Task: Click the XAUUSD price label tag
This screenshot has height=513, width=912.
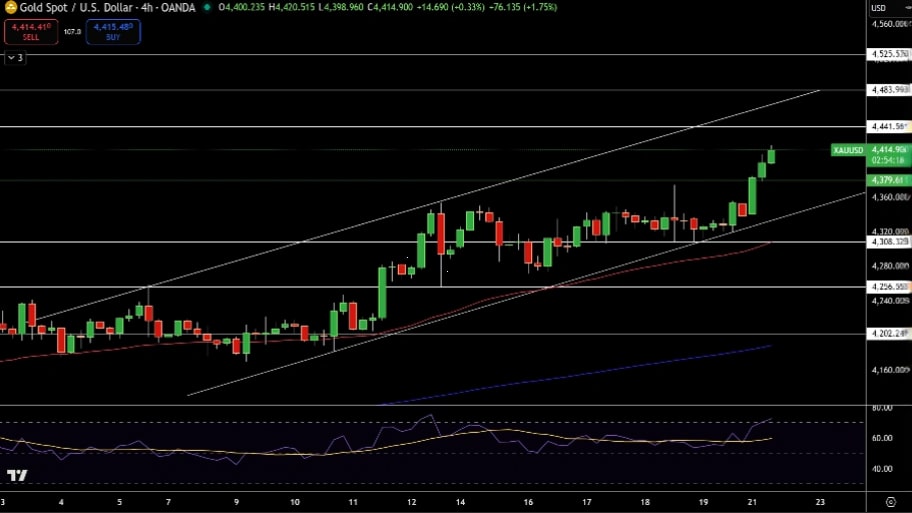Action: (847, 150)
